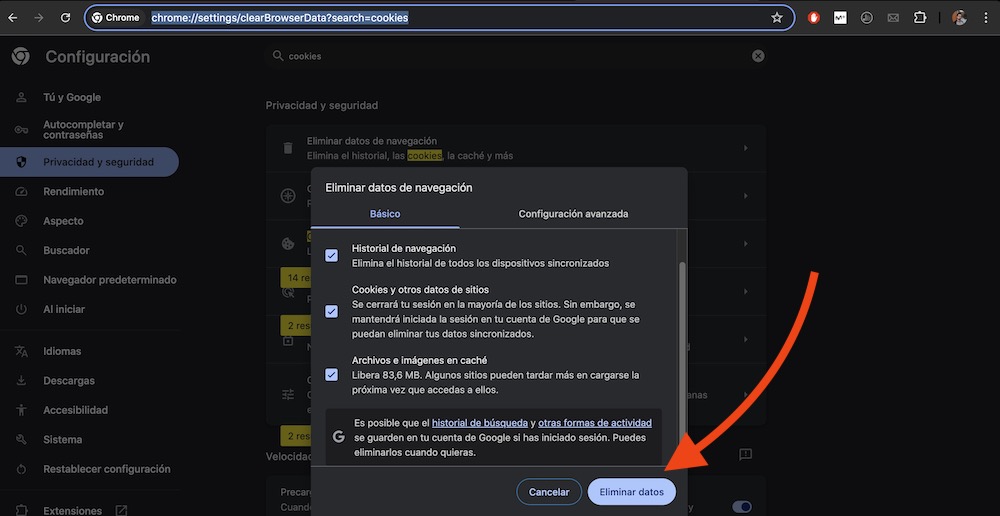Uncheck Archivos e imágenes en caché
Image resolution: width=1000 pixels, height=516 pixels.
[332, 374]
